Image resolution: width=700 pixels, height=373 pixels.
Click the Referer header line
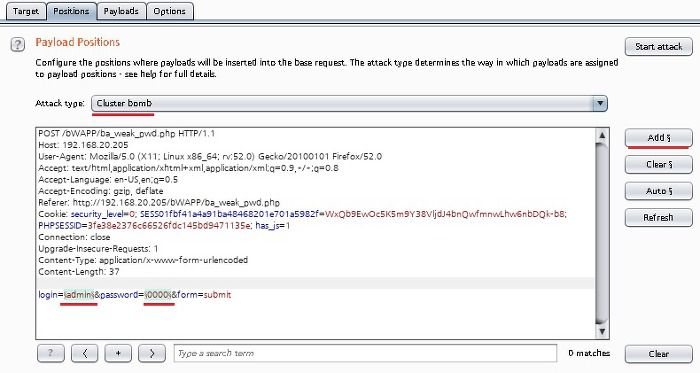click(x=159, y=203)
